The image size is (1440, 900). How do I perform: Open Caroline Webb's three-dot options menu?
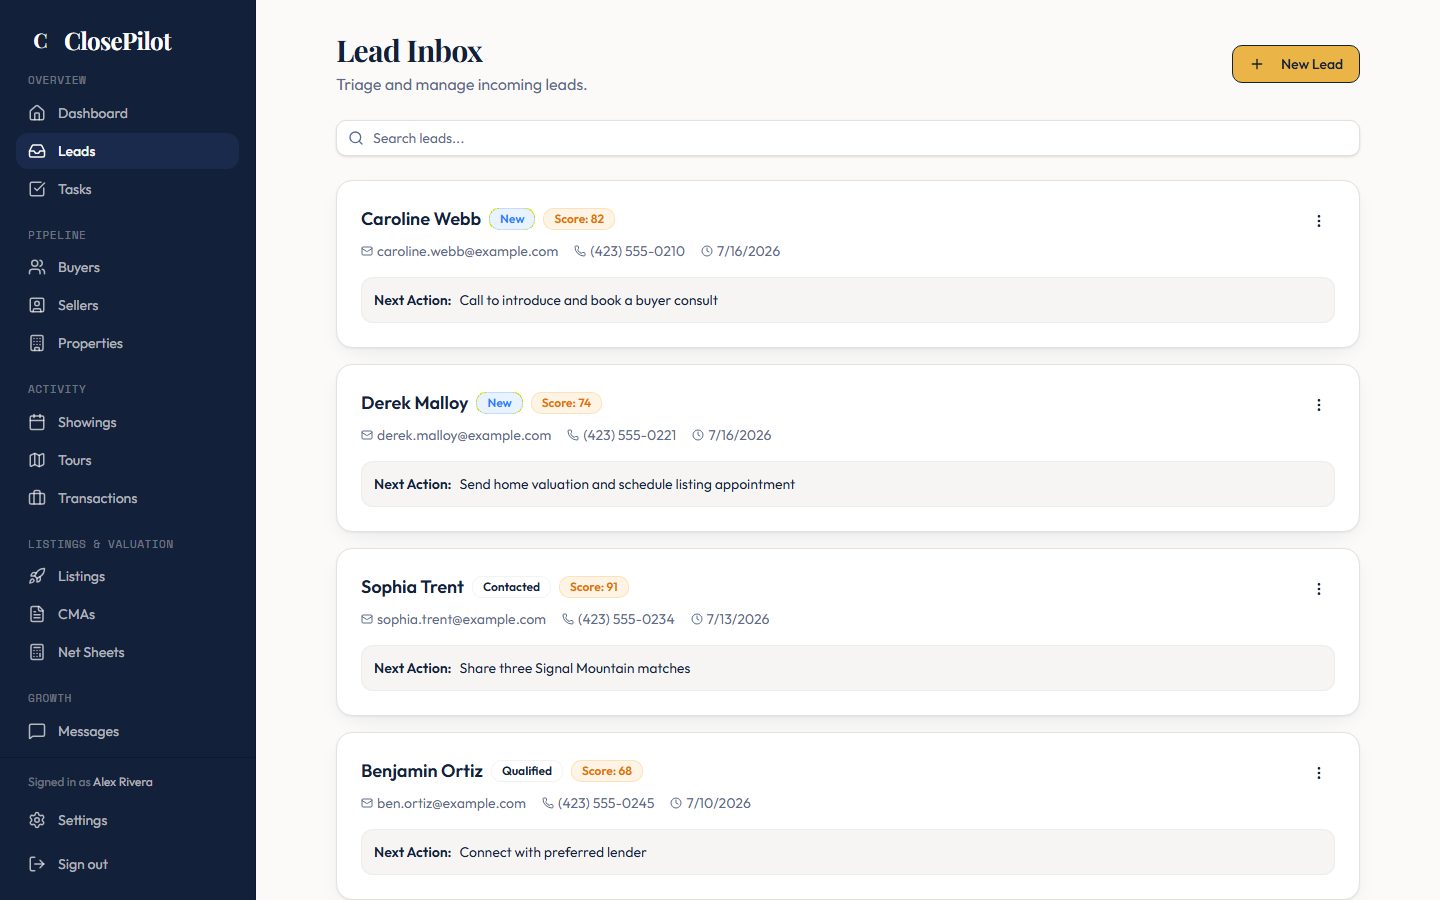coord(1319,221)
